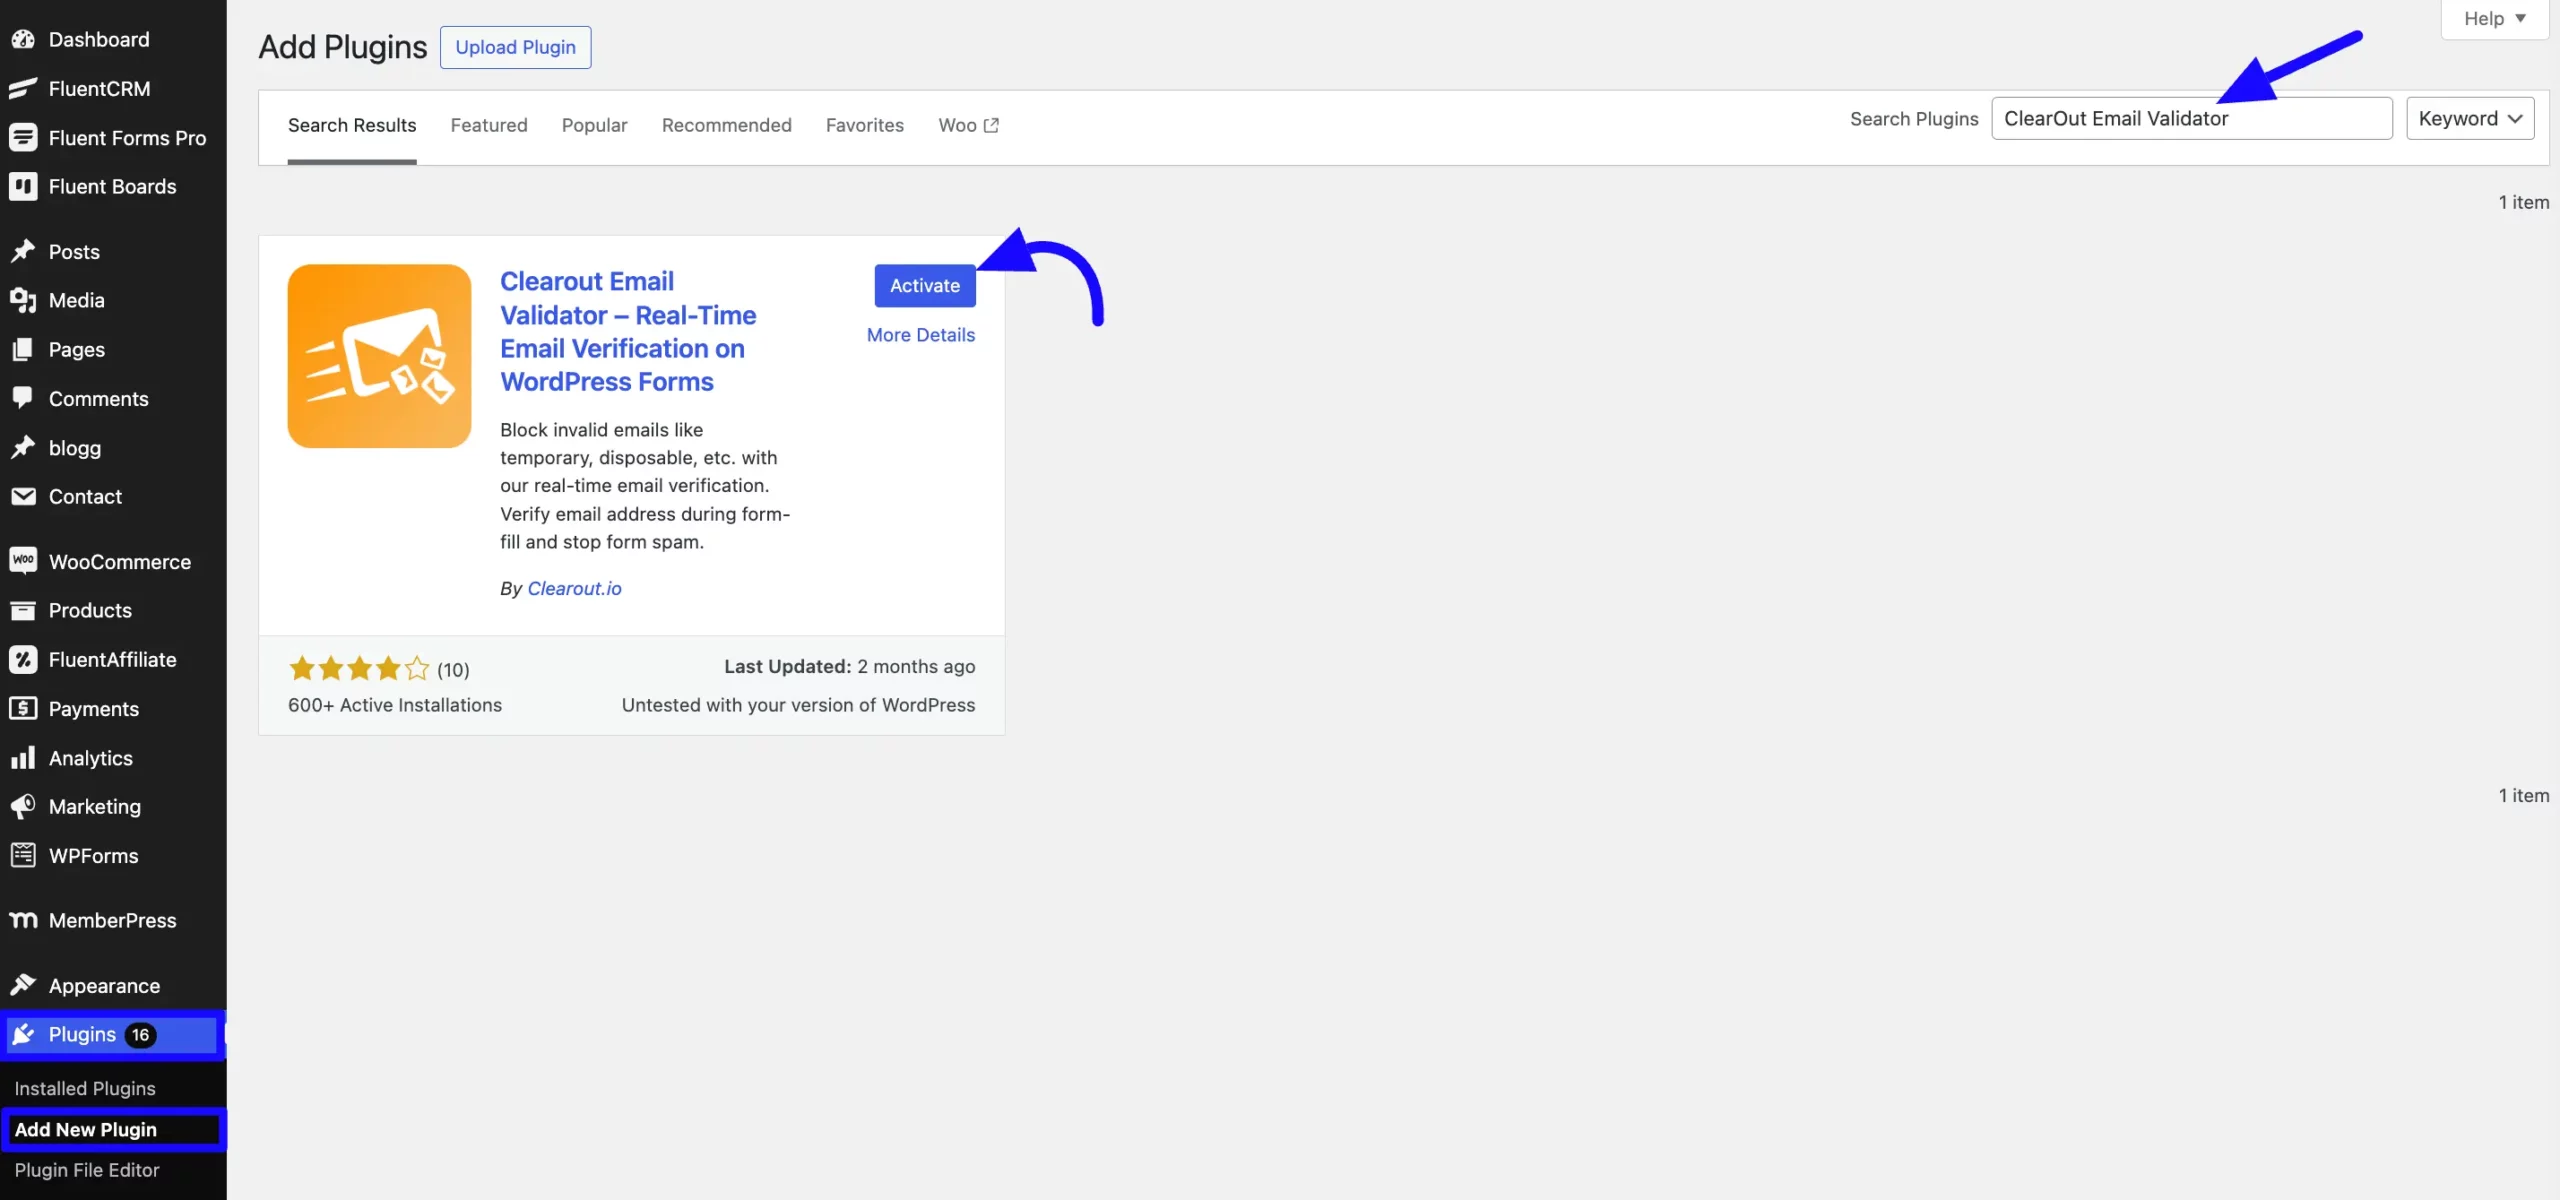Image resolution: width=2560 pixels, height=1200 pixels.
Task: Click the Pages icon in sidebar
Action: (23, 350)
